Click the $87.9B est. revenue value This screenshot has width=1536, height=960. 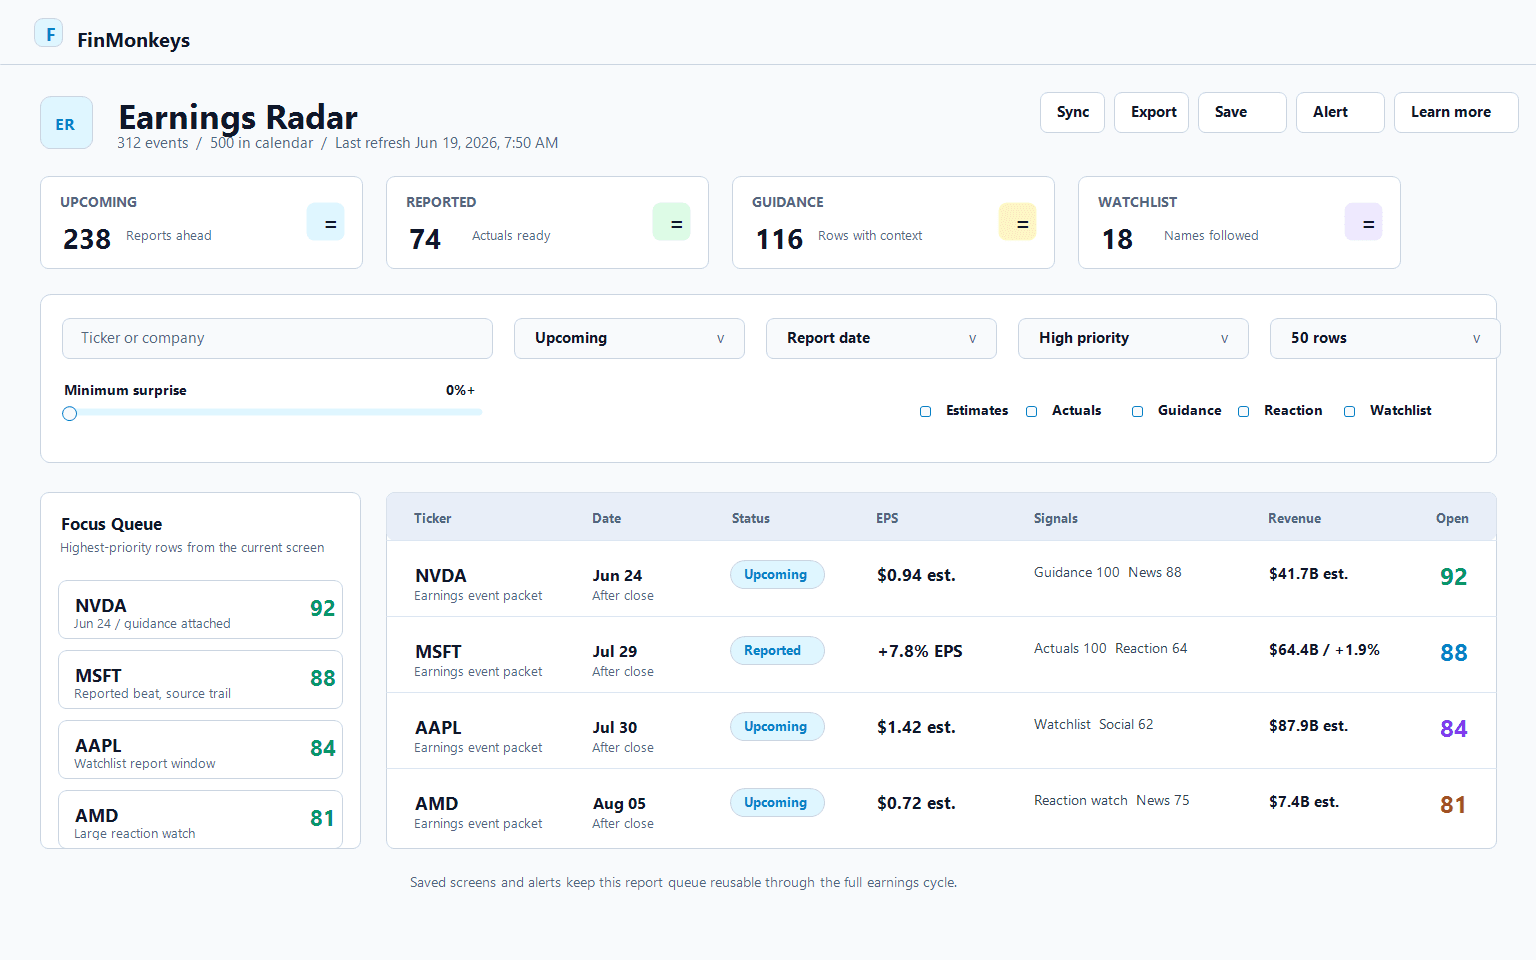click(x=1308, y=726)
